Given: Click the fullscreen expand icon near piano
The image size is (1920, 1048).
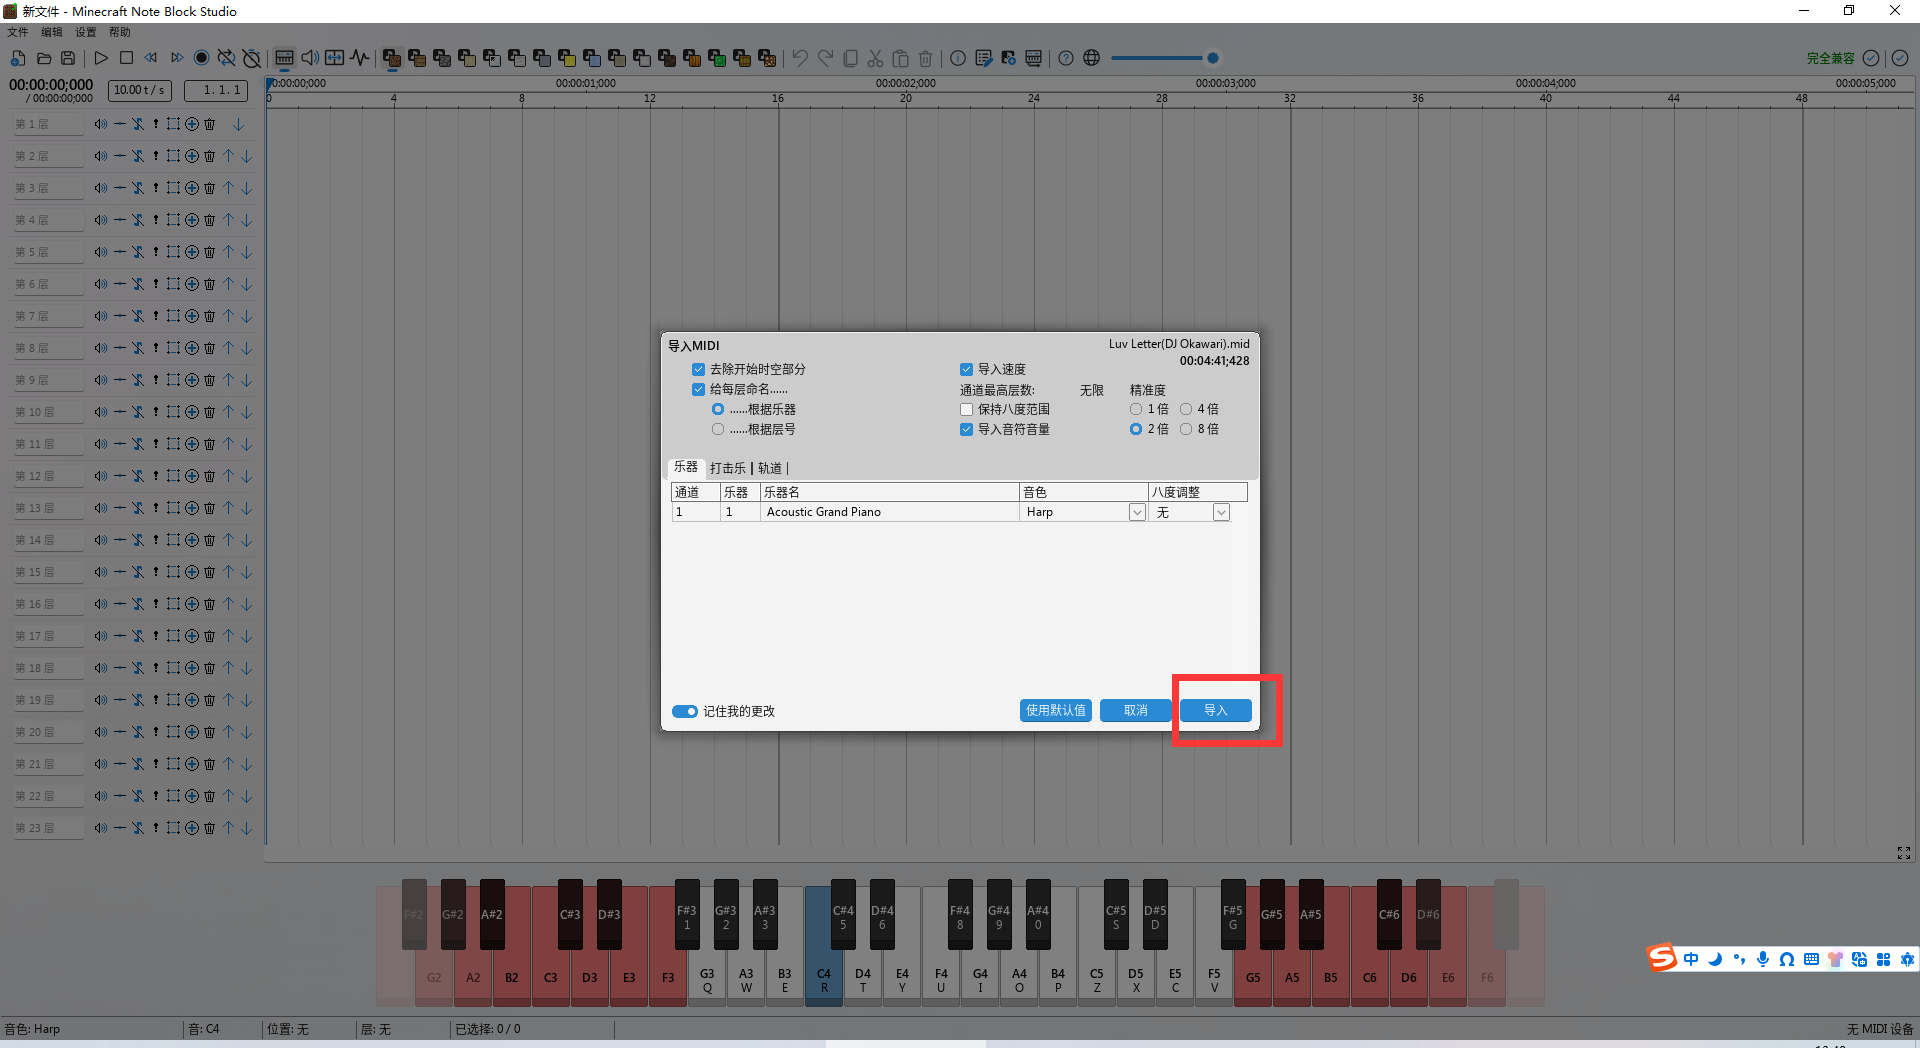Looking at the screenshot, I should [1904, 853].
